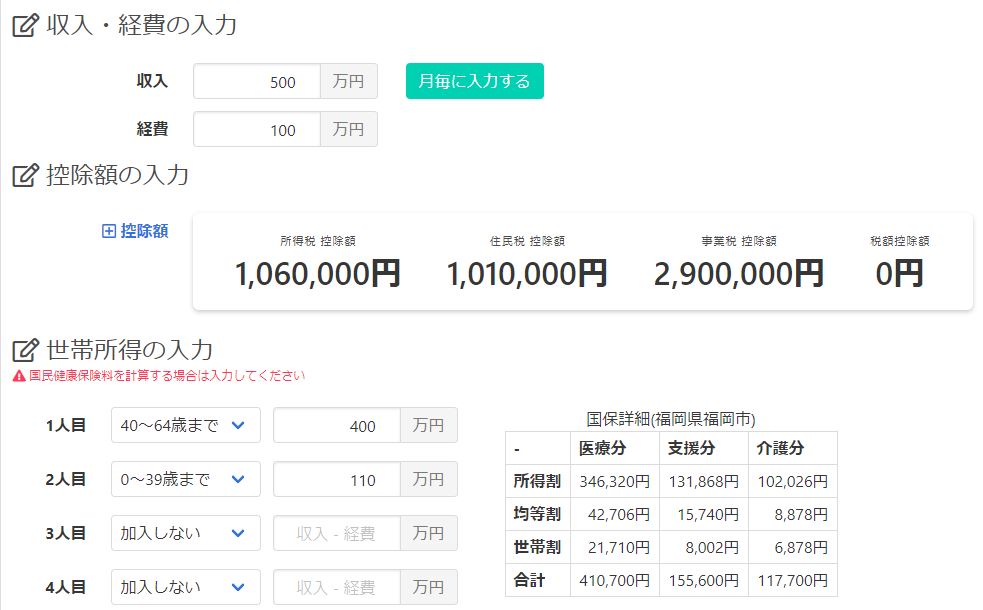This screenshot has width=983, height=610.
Task: Click the 国民健康保険料 warning message text
Action: coord(167,376)
